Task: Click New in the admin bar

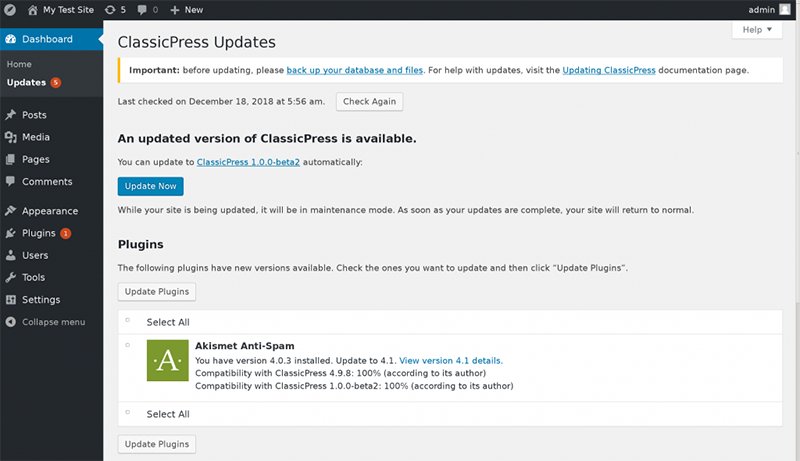Action: pyautogui.click(x=194, y=10)
